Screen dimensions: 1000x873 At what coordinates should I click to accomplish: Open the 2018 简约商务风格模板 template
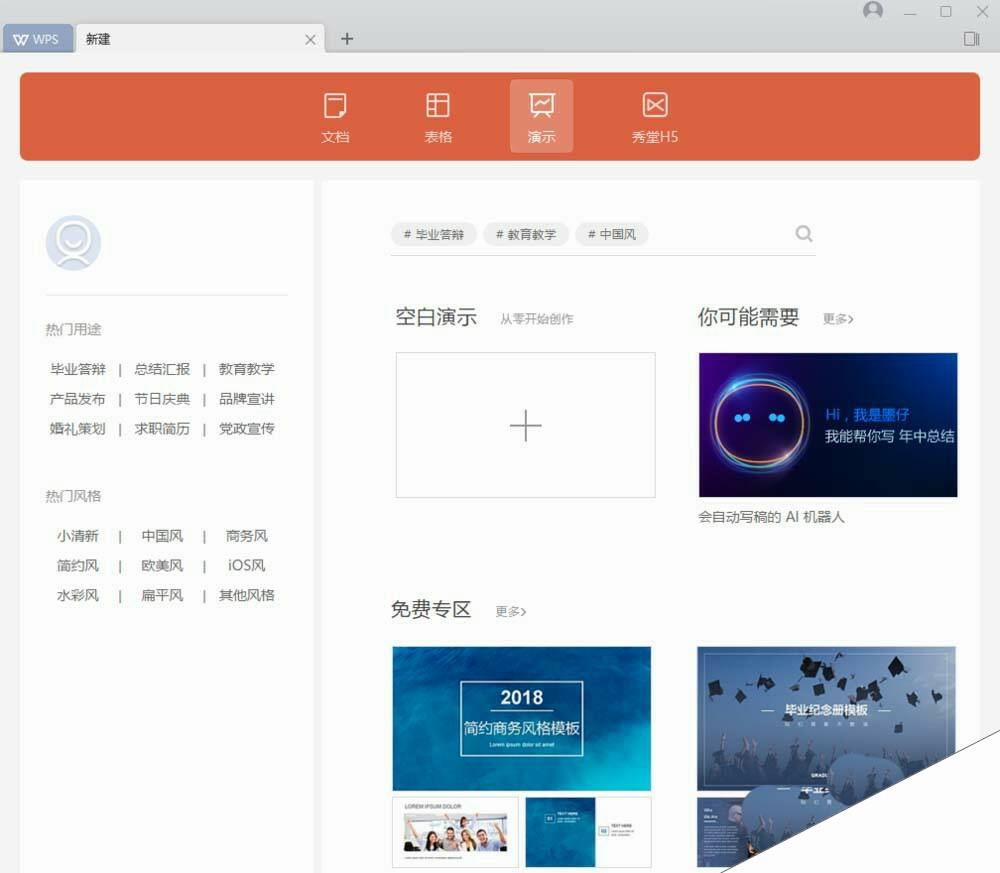coord(521,718)
